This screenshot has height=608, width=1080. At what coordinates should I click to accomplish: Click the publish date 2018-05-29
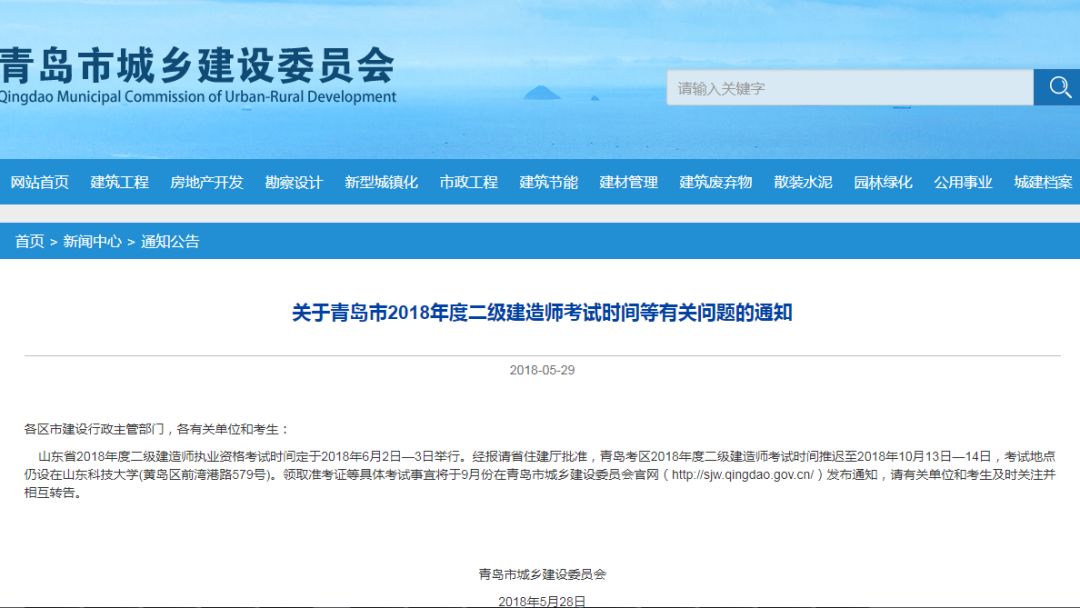(542, 370)
